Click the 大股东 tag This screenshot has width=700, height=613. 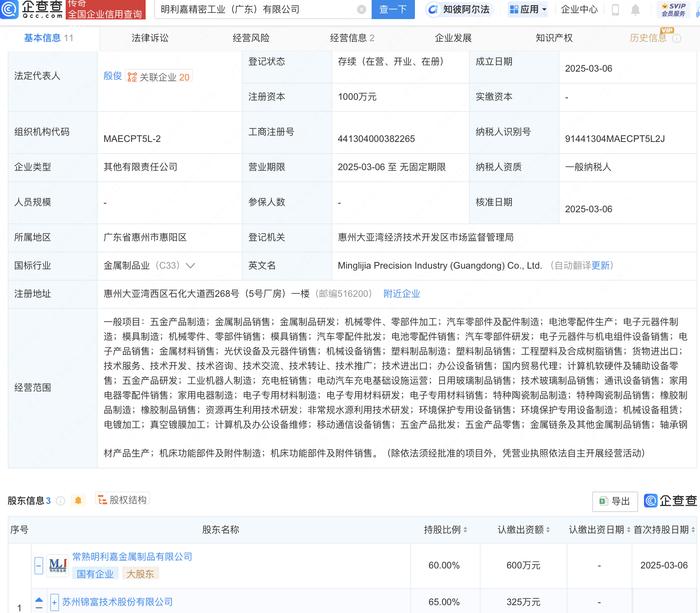point(140,574)
